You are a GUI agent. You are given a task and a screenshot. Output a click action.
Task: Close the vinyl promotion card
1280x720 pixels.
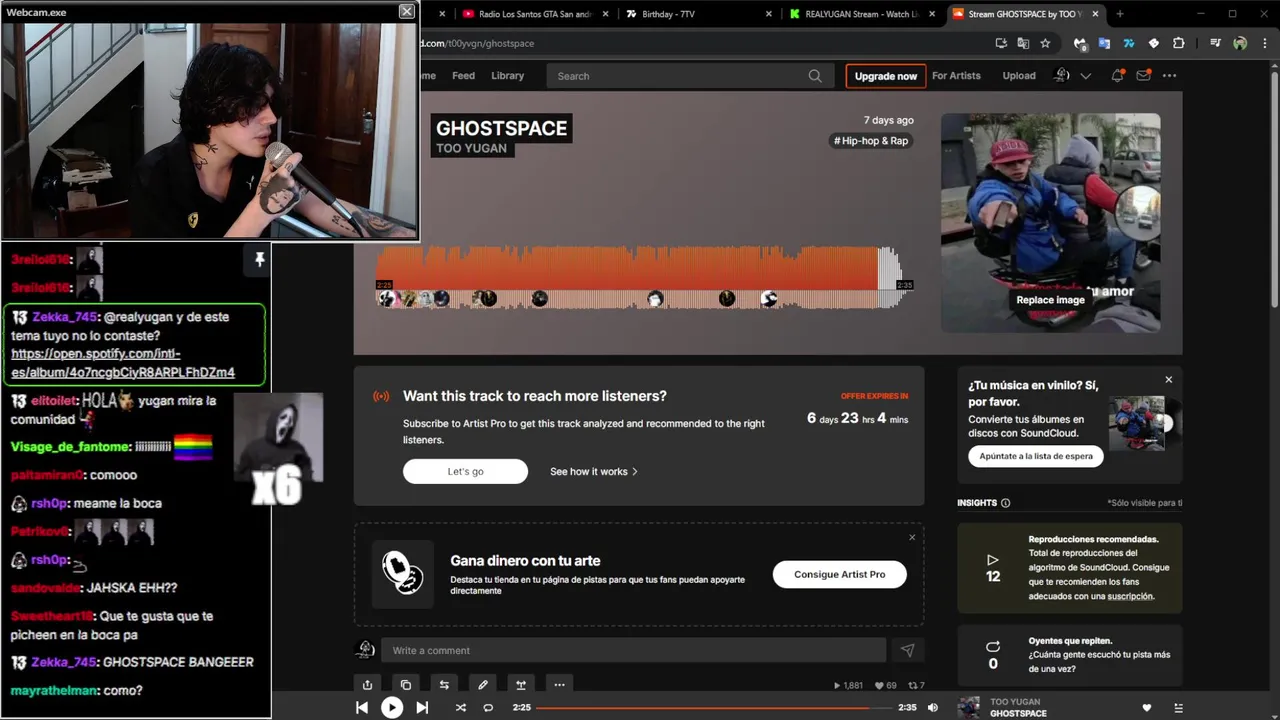tap(1168, 380)
